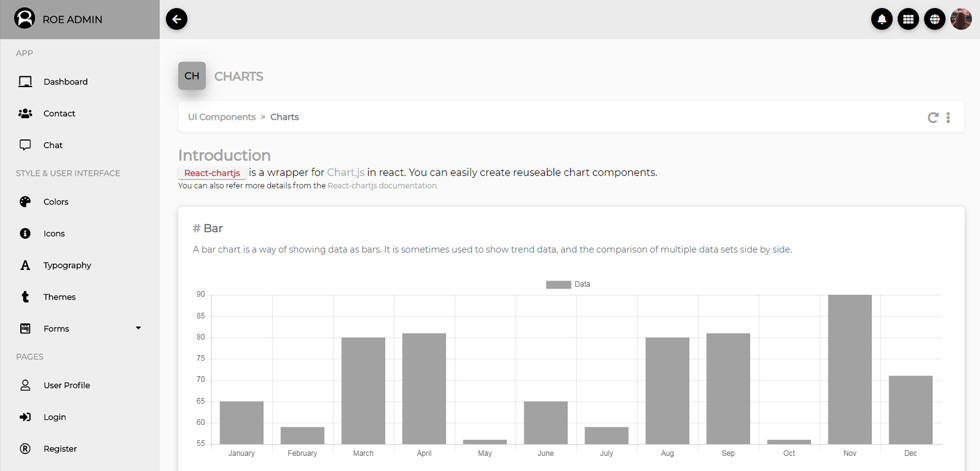Click Ui Components breadcrumb link
980x471 pixels.
click(x=222, y=117)
